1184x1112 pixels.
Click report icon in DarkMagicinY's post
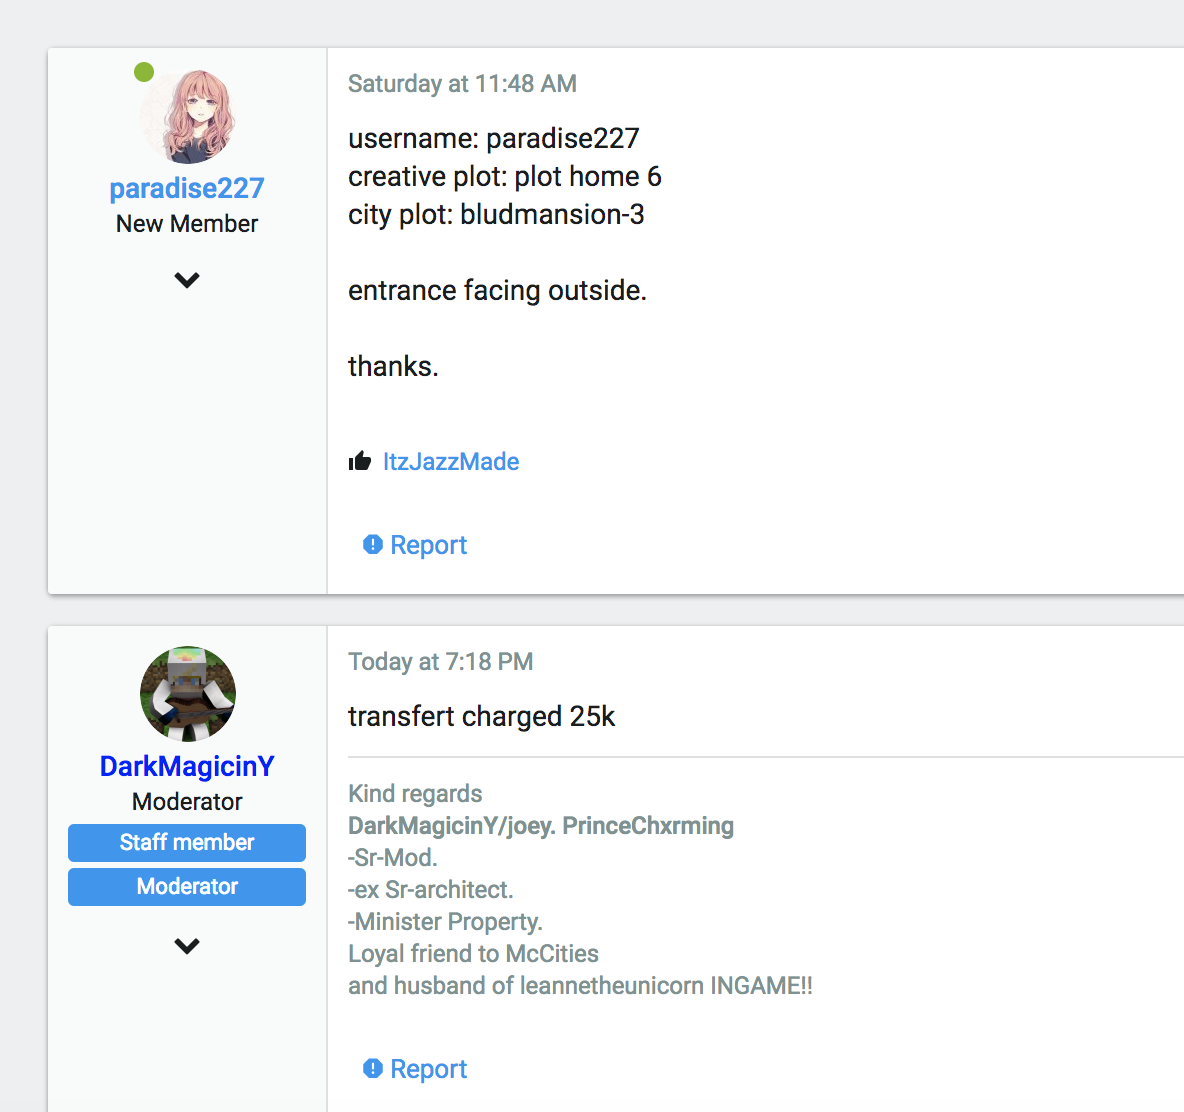point(373,1068)
